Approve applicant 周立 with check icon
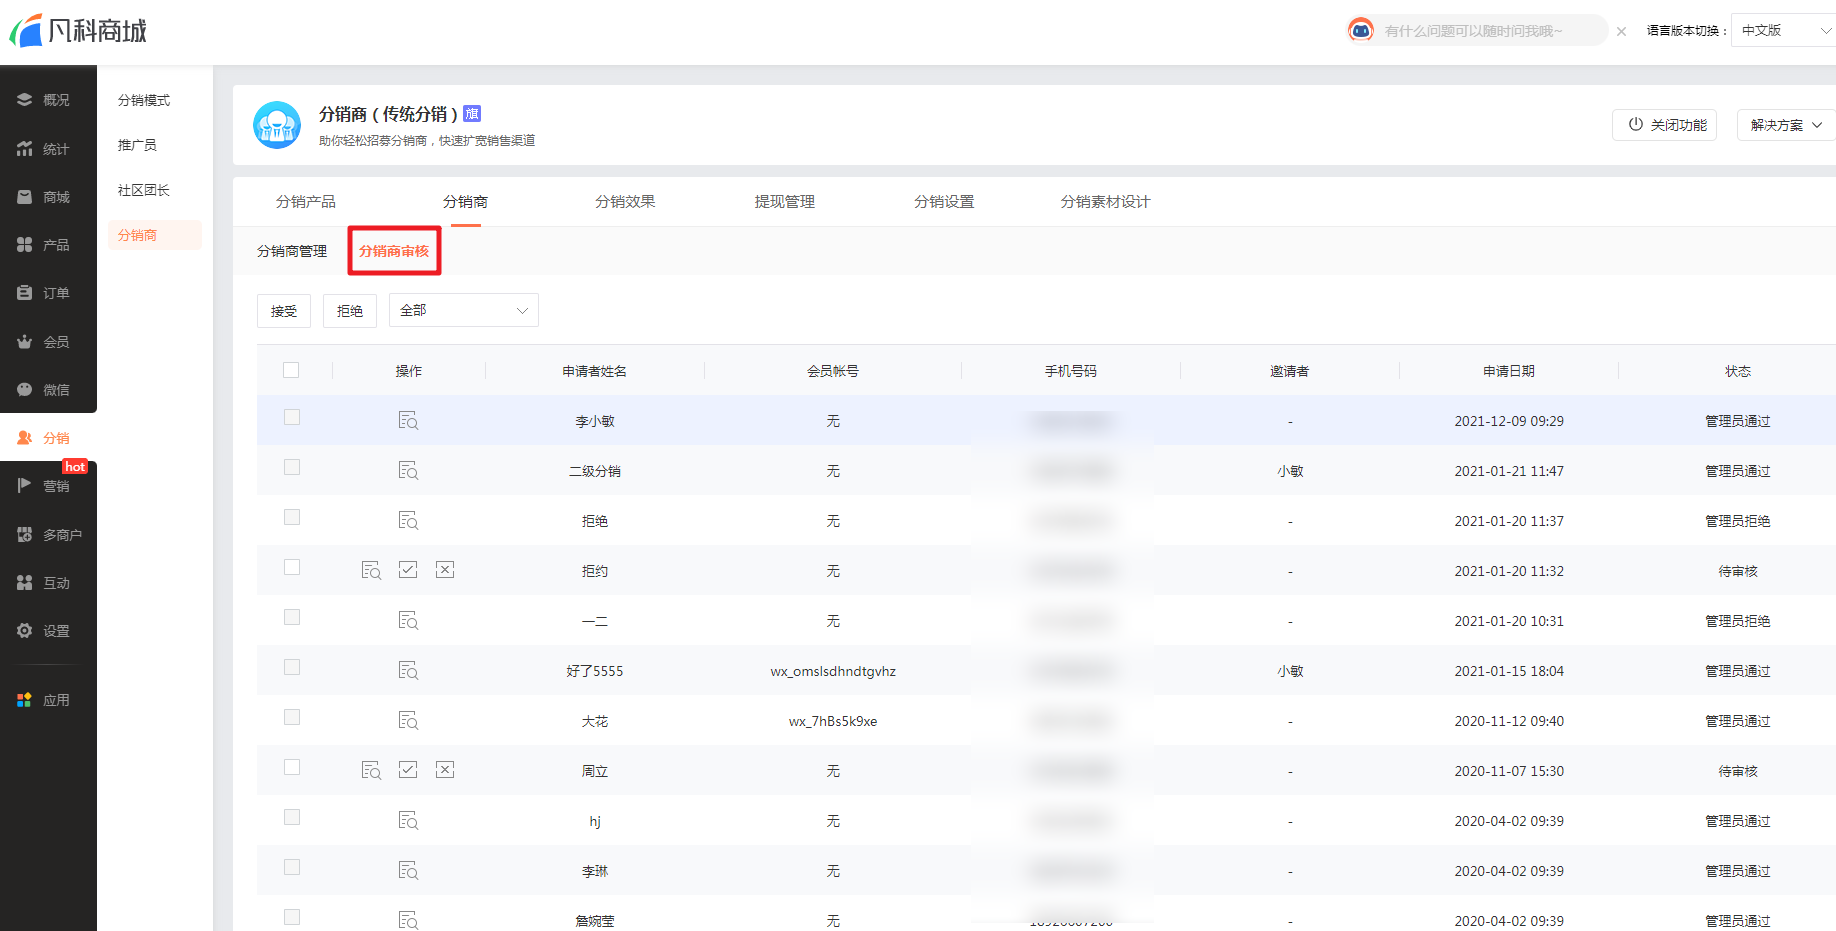This screenshot has width=1836, height=931. pos(408,769)
